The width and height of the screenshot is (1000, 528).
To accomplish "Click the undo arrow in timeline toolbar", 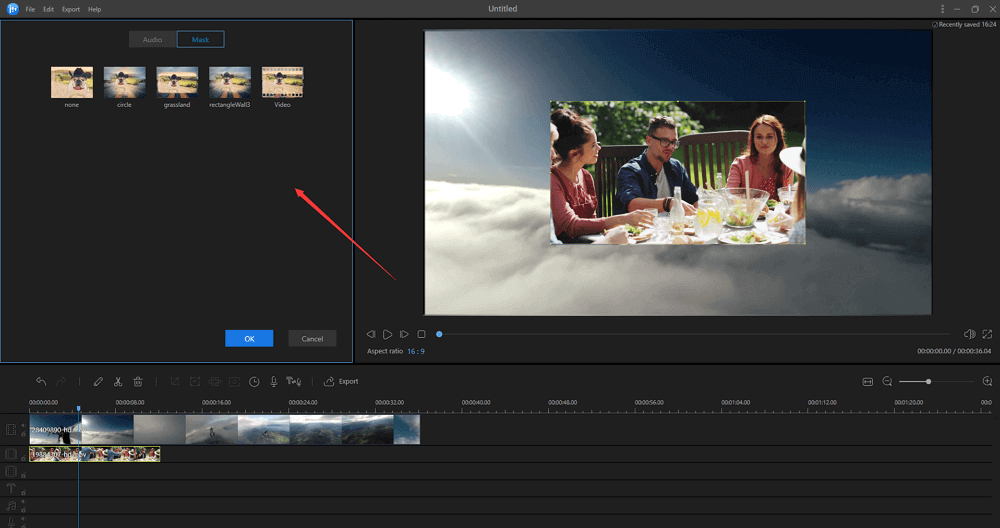I will pyautogui.click(x=41, y=381).
